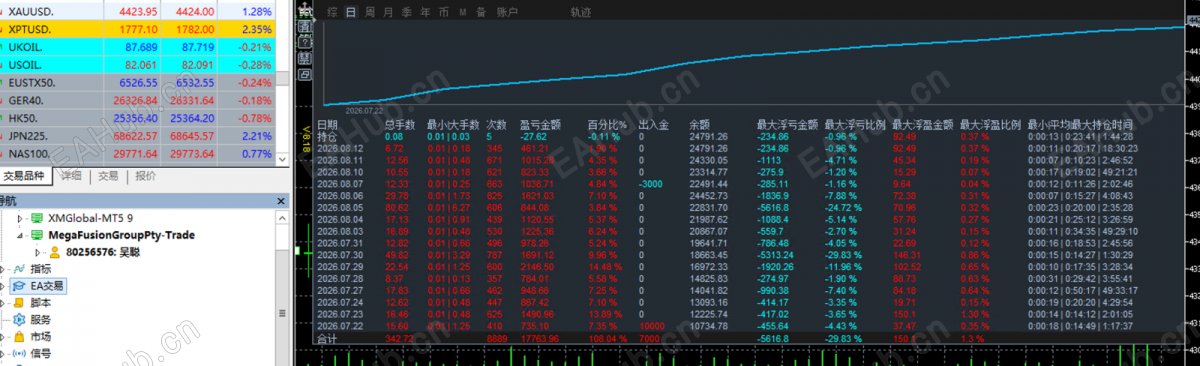
Task: Select the EA交易 icon in navigator
Action: click(19, 286)
